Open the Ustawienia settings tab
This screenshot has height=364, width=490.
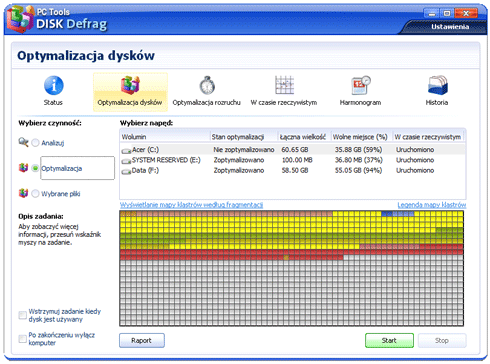coord(450,27)
